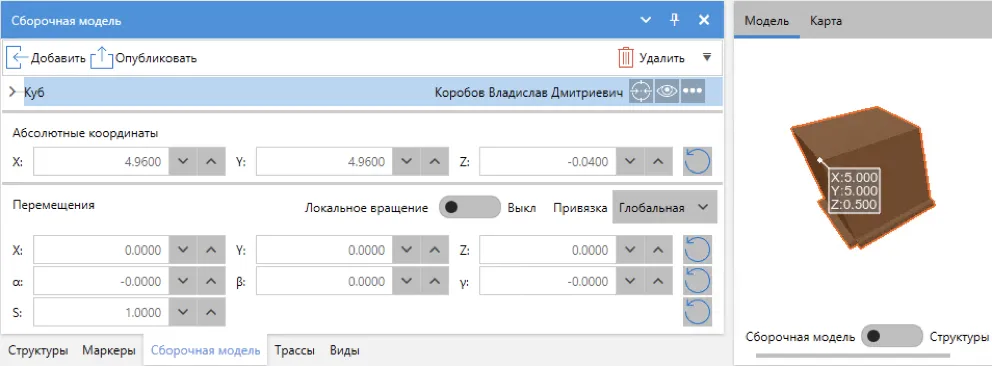The width and height of the screenshot is (992, 366).
Task: Click the S scale field 1.0000
Action: coord(101,312)
